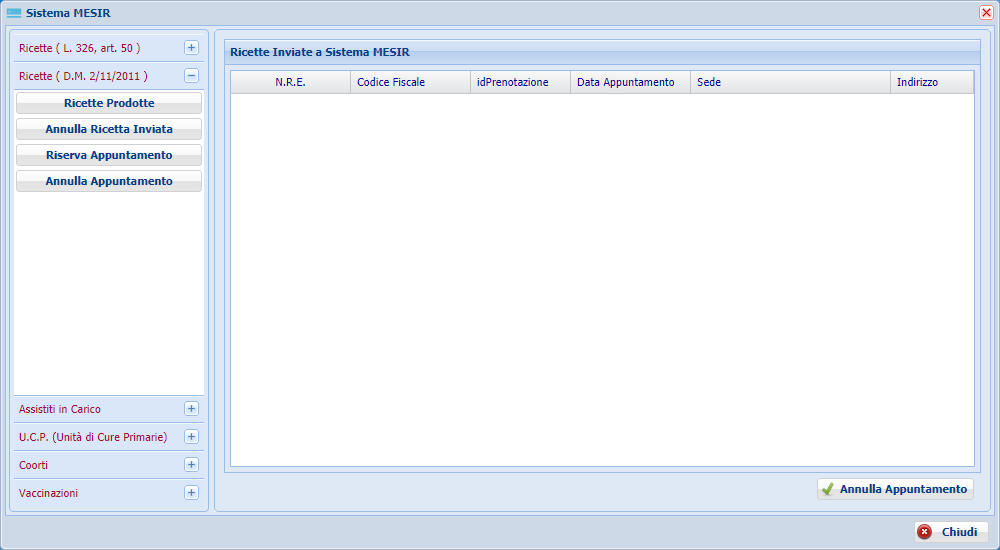Expand the Vaccinazioni section
This screenshot has width=1000, height=550.
[x=191, y=493]
